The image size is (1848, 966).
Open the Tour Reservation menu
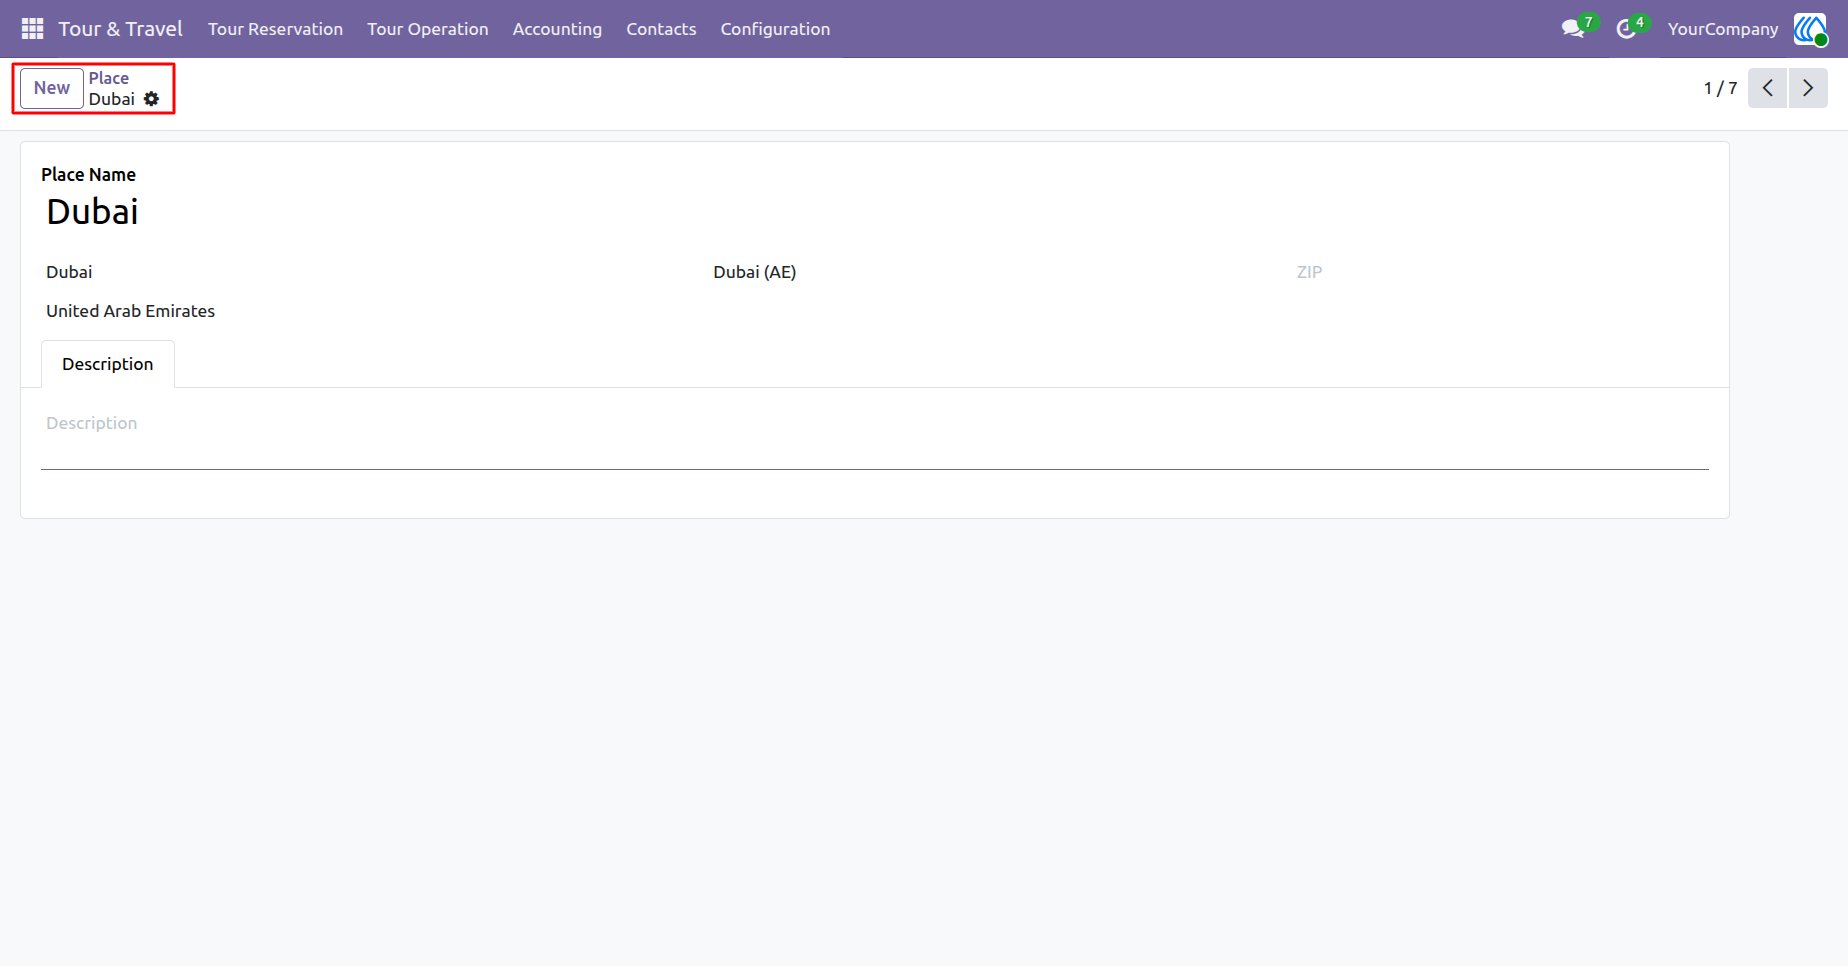pyautogui.click(x=275, y=29)
